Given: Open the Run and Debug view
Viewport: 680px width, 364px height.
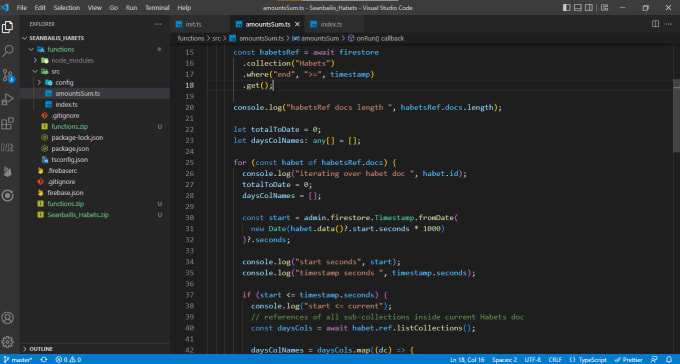Looking at the screenshot, I should click(x=7, y=99).
